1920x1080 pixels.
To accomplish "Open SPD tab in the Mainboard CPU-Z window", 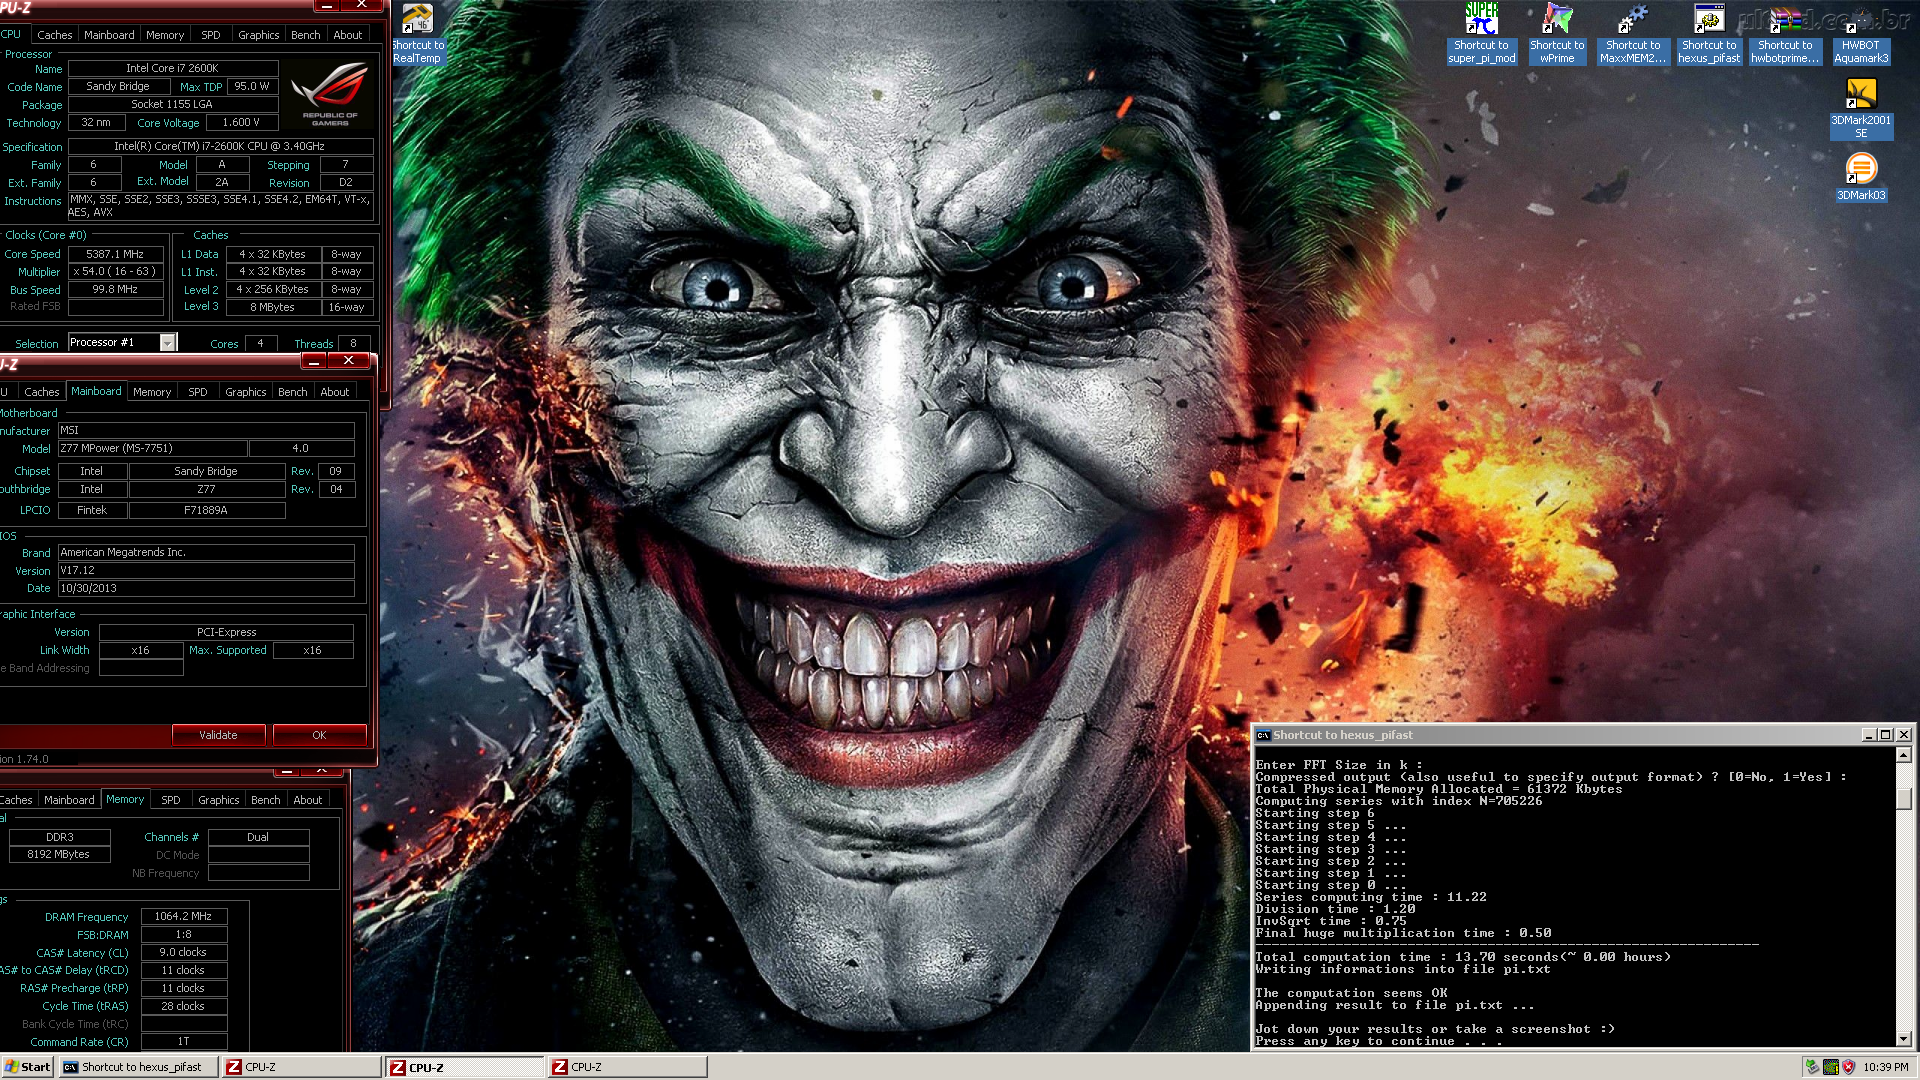I will click(x=198, y=392).
